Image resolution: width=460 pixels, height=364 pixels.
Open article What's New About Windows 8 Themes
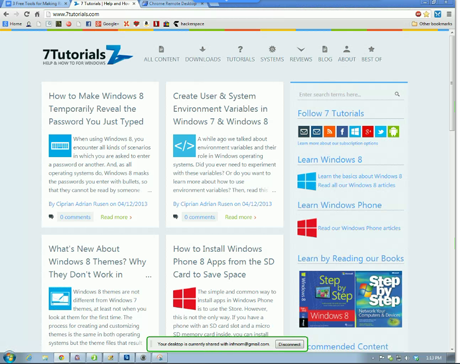click(x=97, y=262)
